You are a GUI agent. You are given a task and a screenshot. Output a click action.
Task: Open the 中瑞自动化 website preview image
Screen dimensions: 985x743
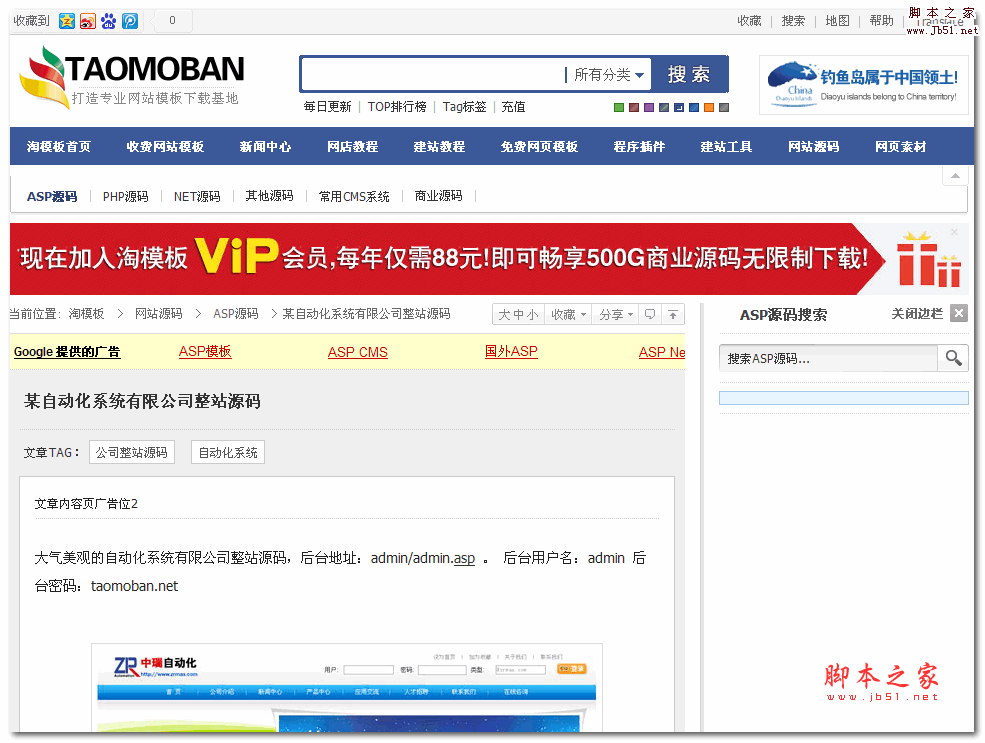347,688
